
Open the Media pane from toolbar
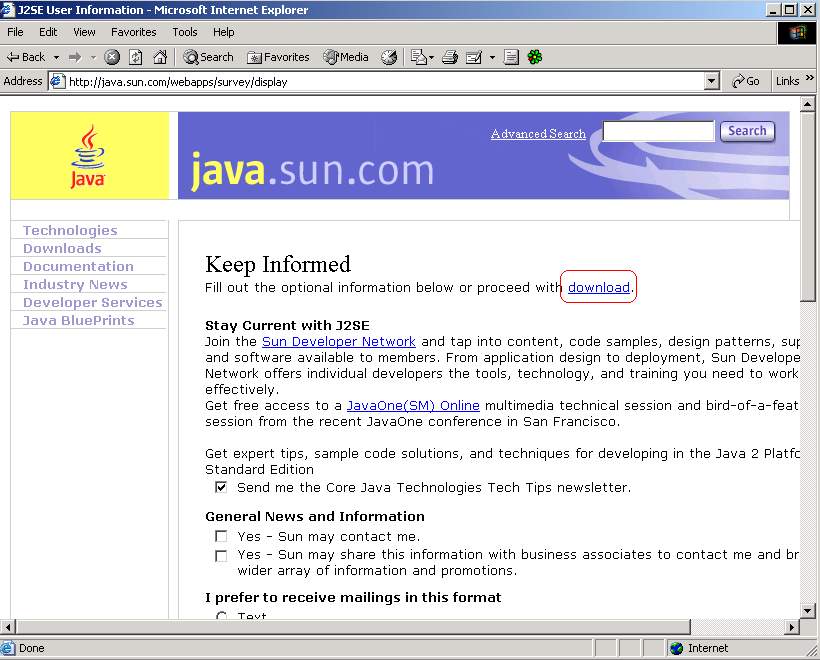[x=346, y=57]
